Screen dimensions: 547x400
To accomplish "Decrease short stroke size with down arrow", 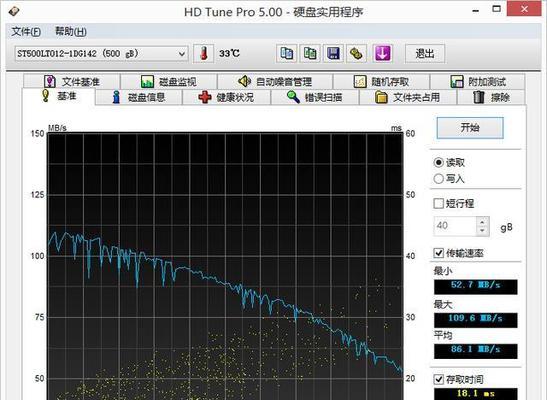I will pyautogui.click(x=482, y=230).
